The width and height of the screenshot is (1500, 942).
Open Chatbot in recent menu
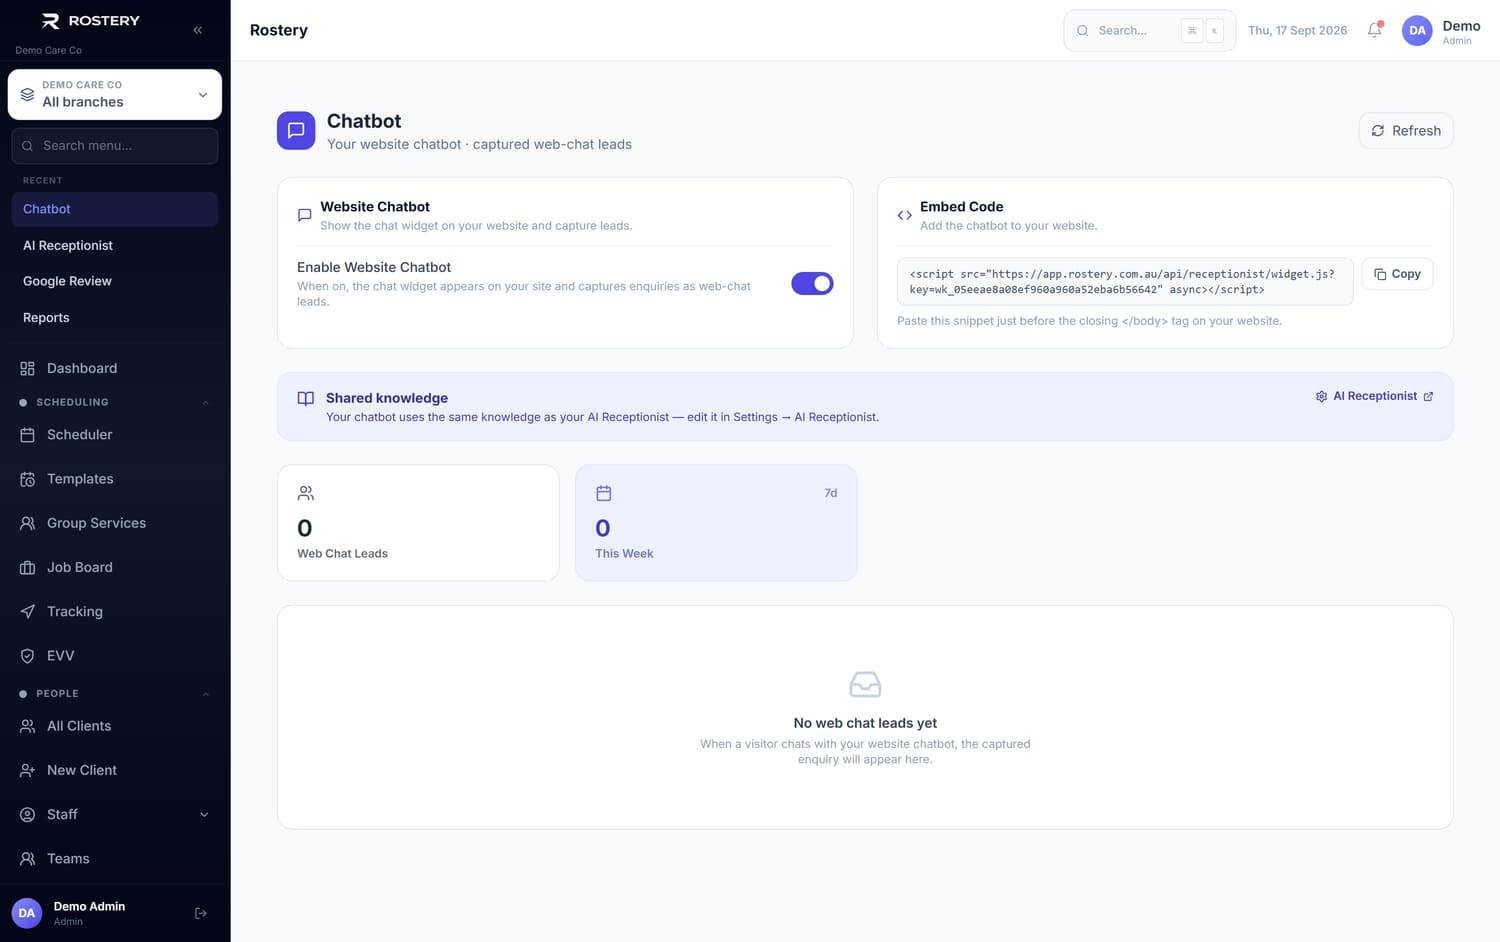(114, 209)
